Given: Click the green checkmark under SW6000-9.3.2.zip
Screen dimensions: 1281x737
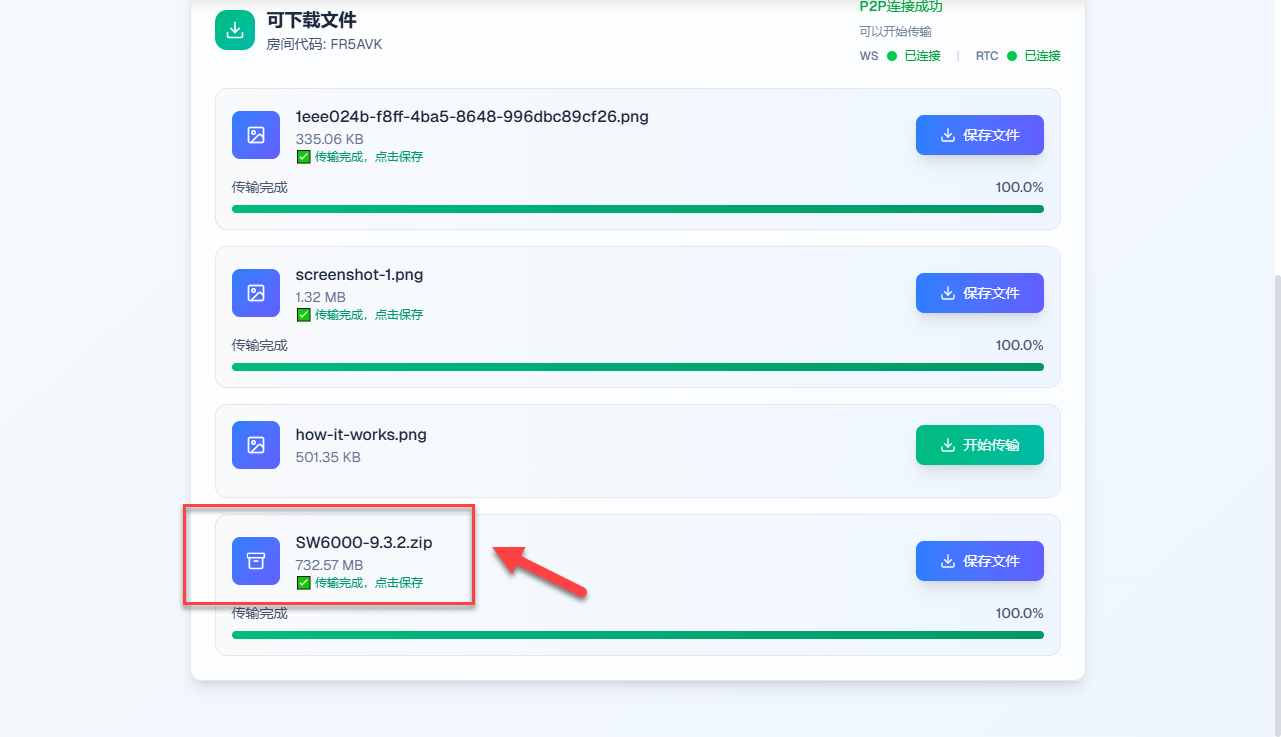Looking at the screenshot, I should [x=303, y=583].
